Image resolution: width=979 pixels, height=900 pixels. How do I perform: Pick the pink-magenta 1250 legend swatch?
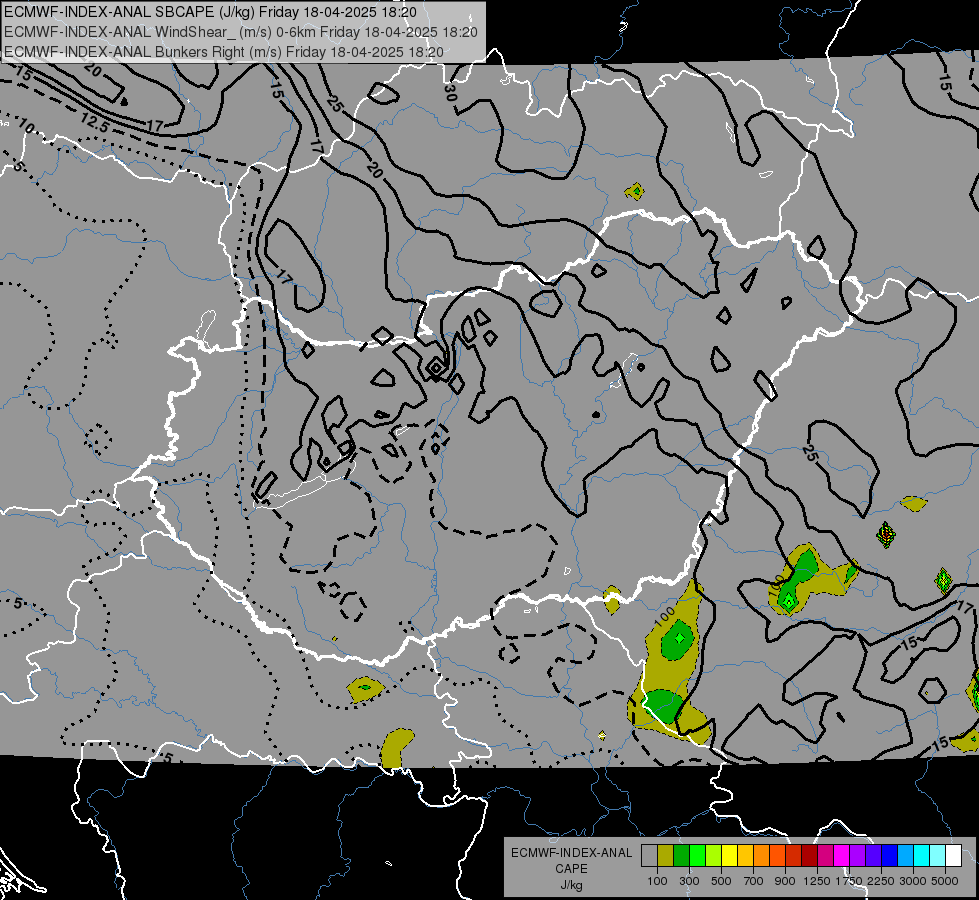click(x=825, y=856)
